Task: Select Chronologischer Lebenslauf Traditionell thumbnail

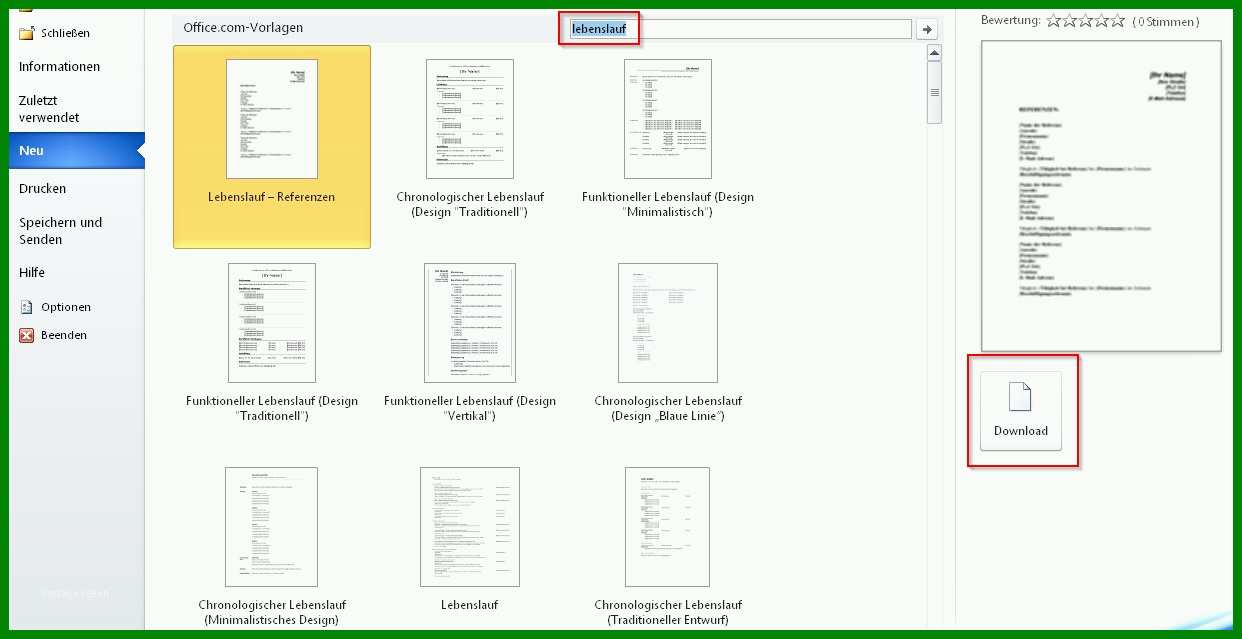Action: 470,119
